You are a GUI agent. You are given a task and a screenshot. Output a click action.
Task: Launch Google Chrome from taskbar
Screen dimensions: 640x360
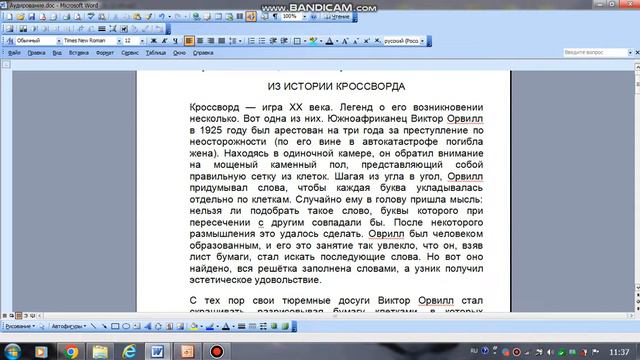71,351
